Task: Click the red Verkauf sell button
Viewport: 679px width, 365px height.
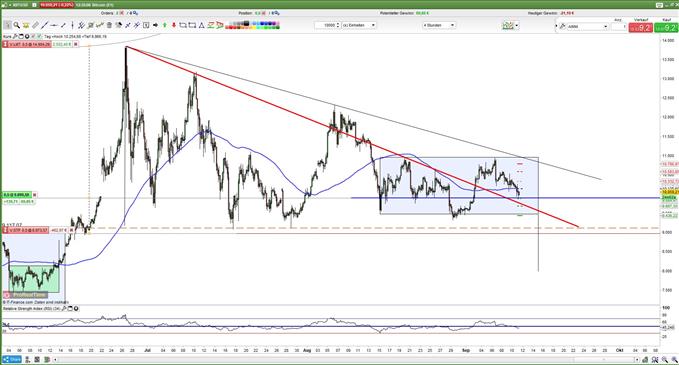Action: click(640, 28)
